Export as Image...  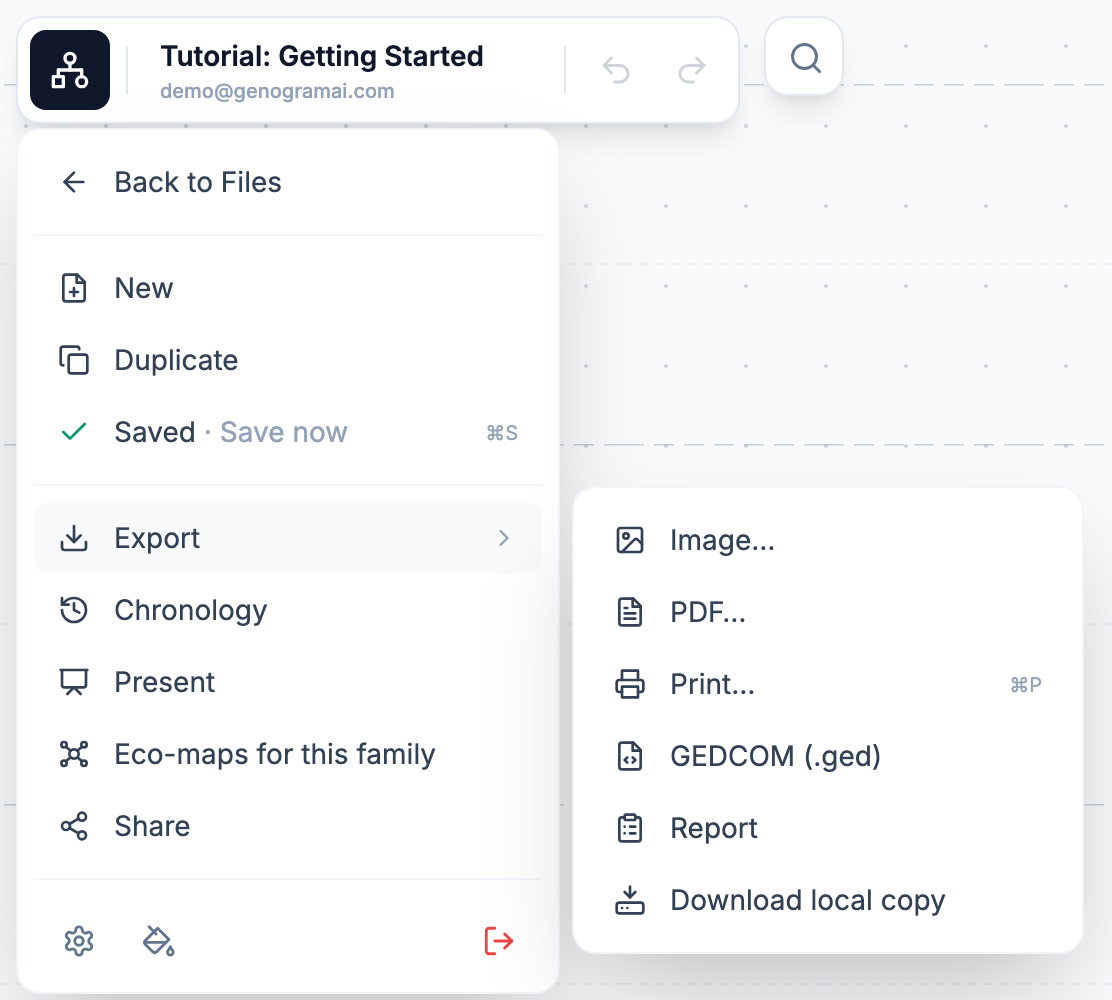point(827,540)
